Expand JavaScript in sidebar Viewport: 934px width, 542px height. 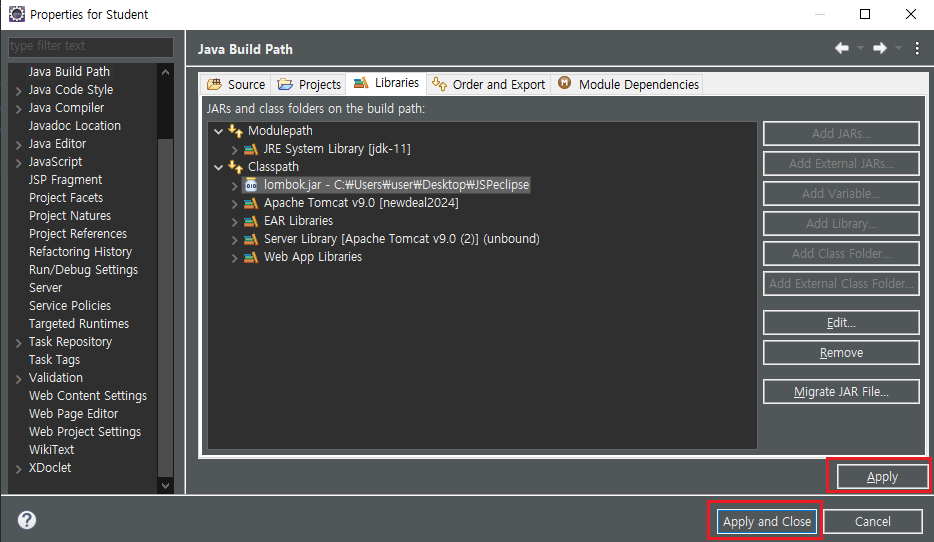point(18,163)
